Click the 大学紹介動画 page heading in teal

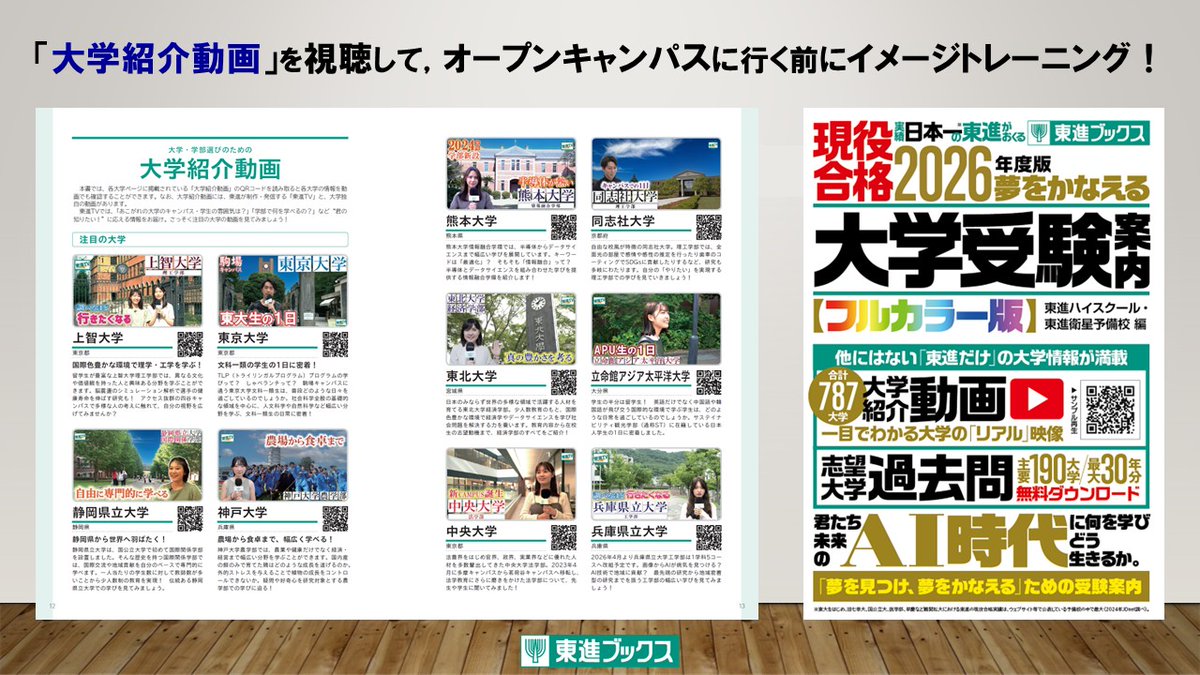pyautogui.click(x=210, y=167)
